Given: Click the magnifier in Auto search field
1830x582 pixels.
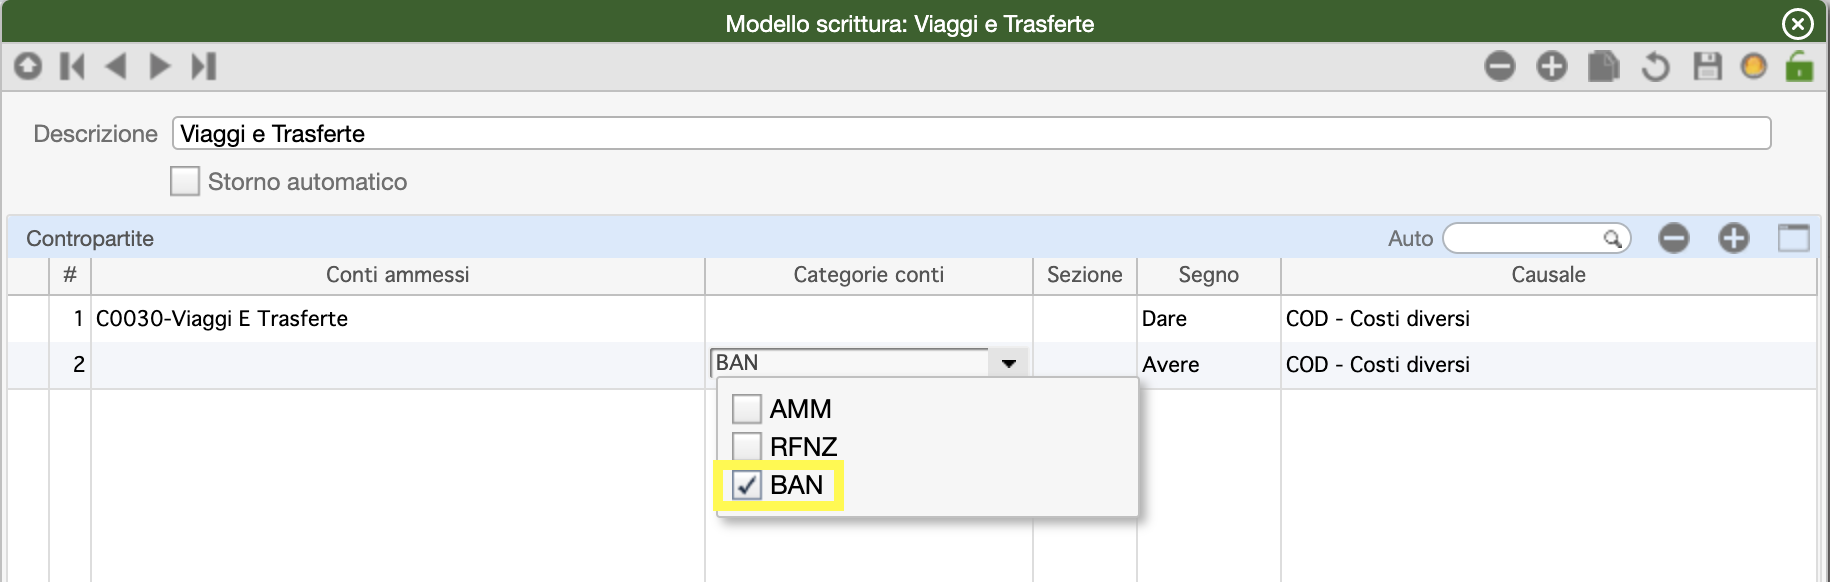Looking at the screenshot, I should pos(1611,238).
